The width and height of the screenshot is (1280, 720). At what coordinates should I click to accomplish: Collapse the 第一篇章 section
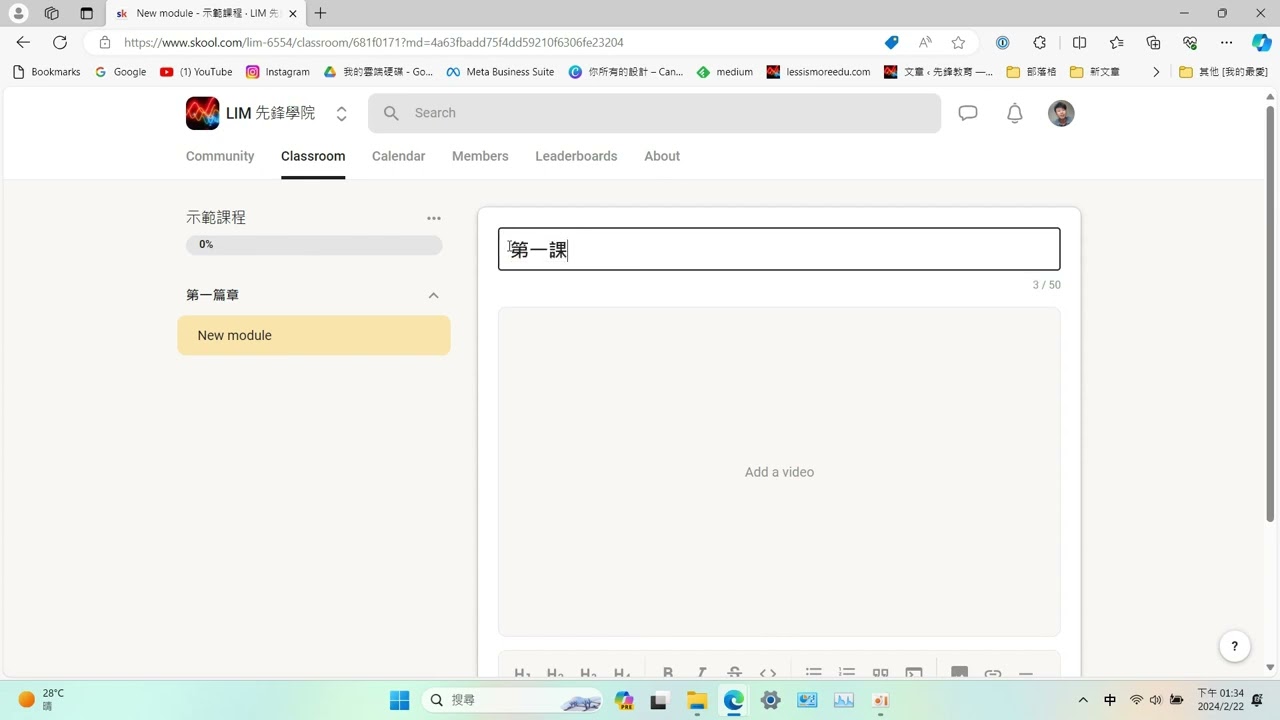(x=433, y=295)
